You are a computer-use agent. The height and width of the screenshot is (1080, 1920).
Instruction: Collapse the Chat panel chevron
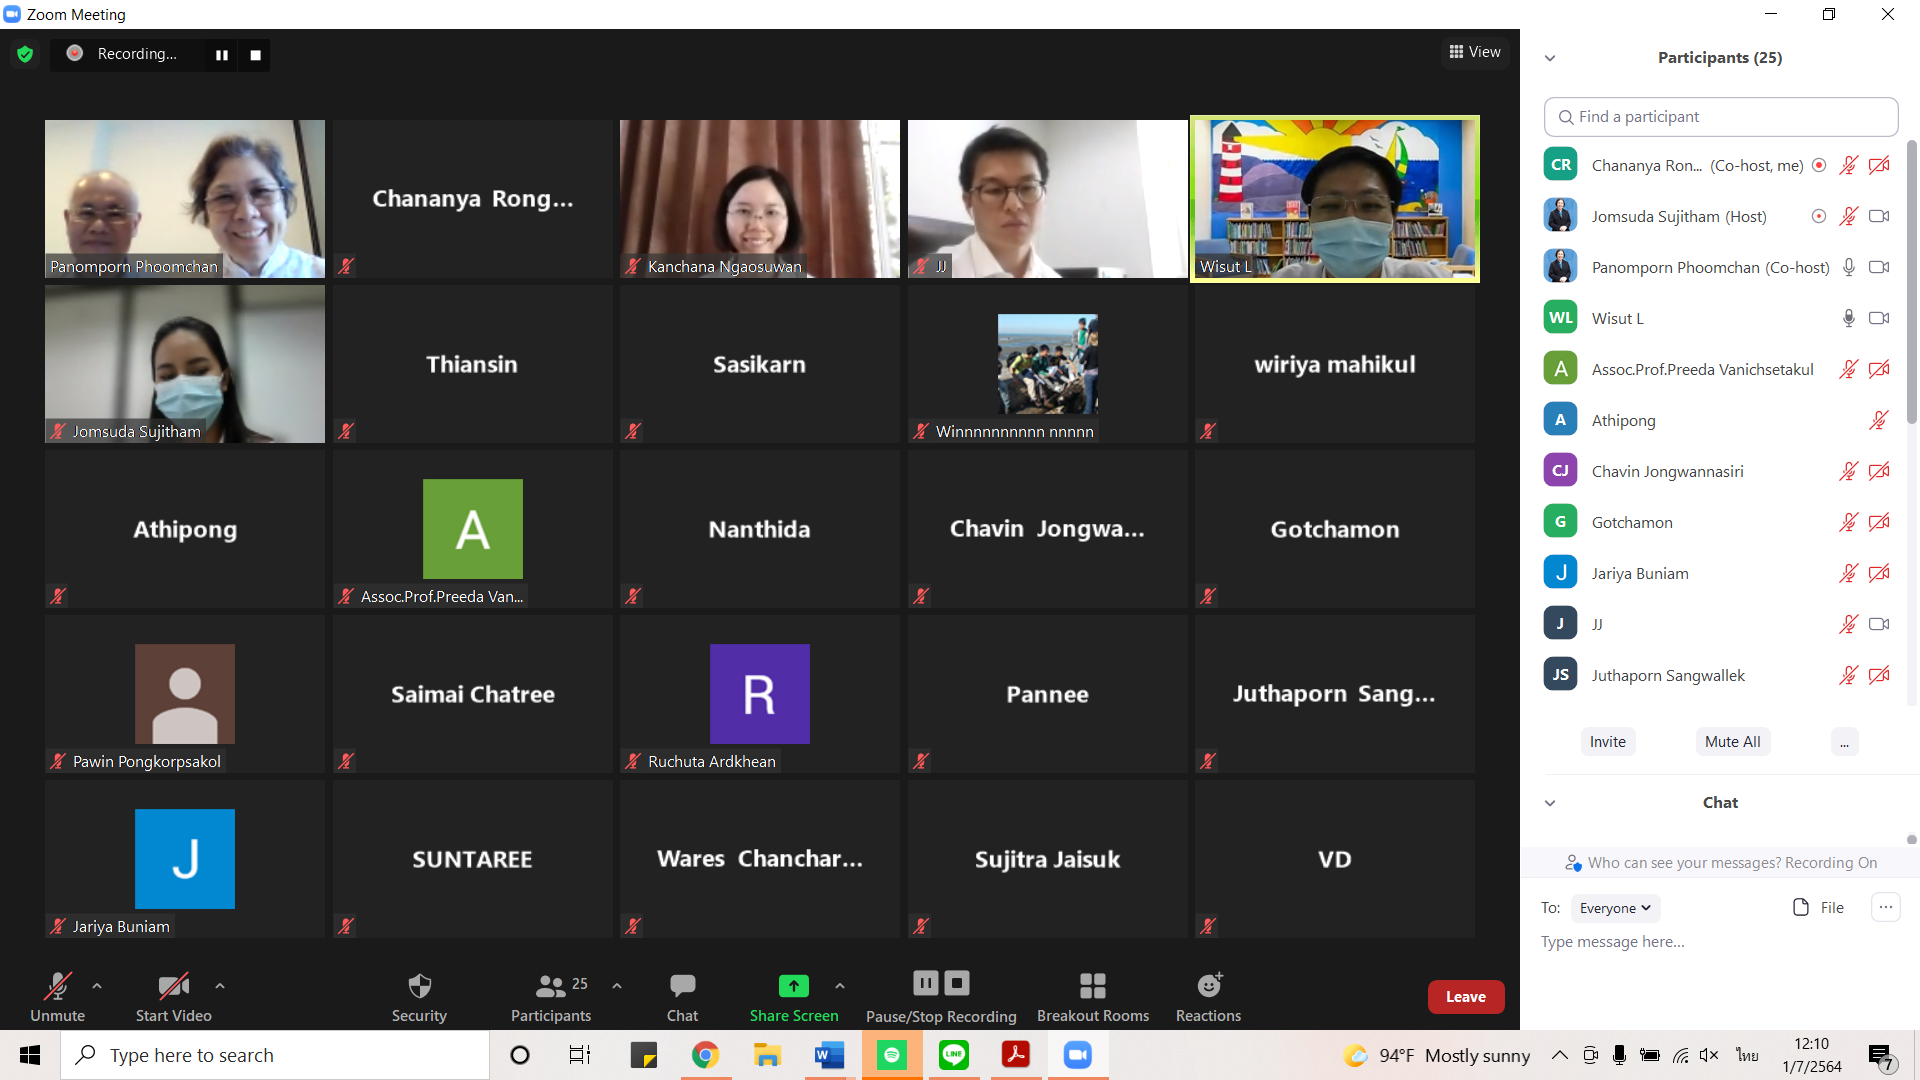1550,803
